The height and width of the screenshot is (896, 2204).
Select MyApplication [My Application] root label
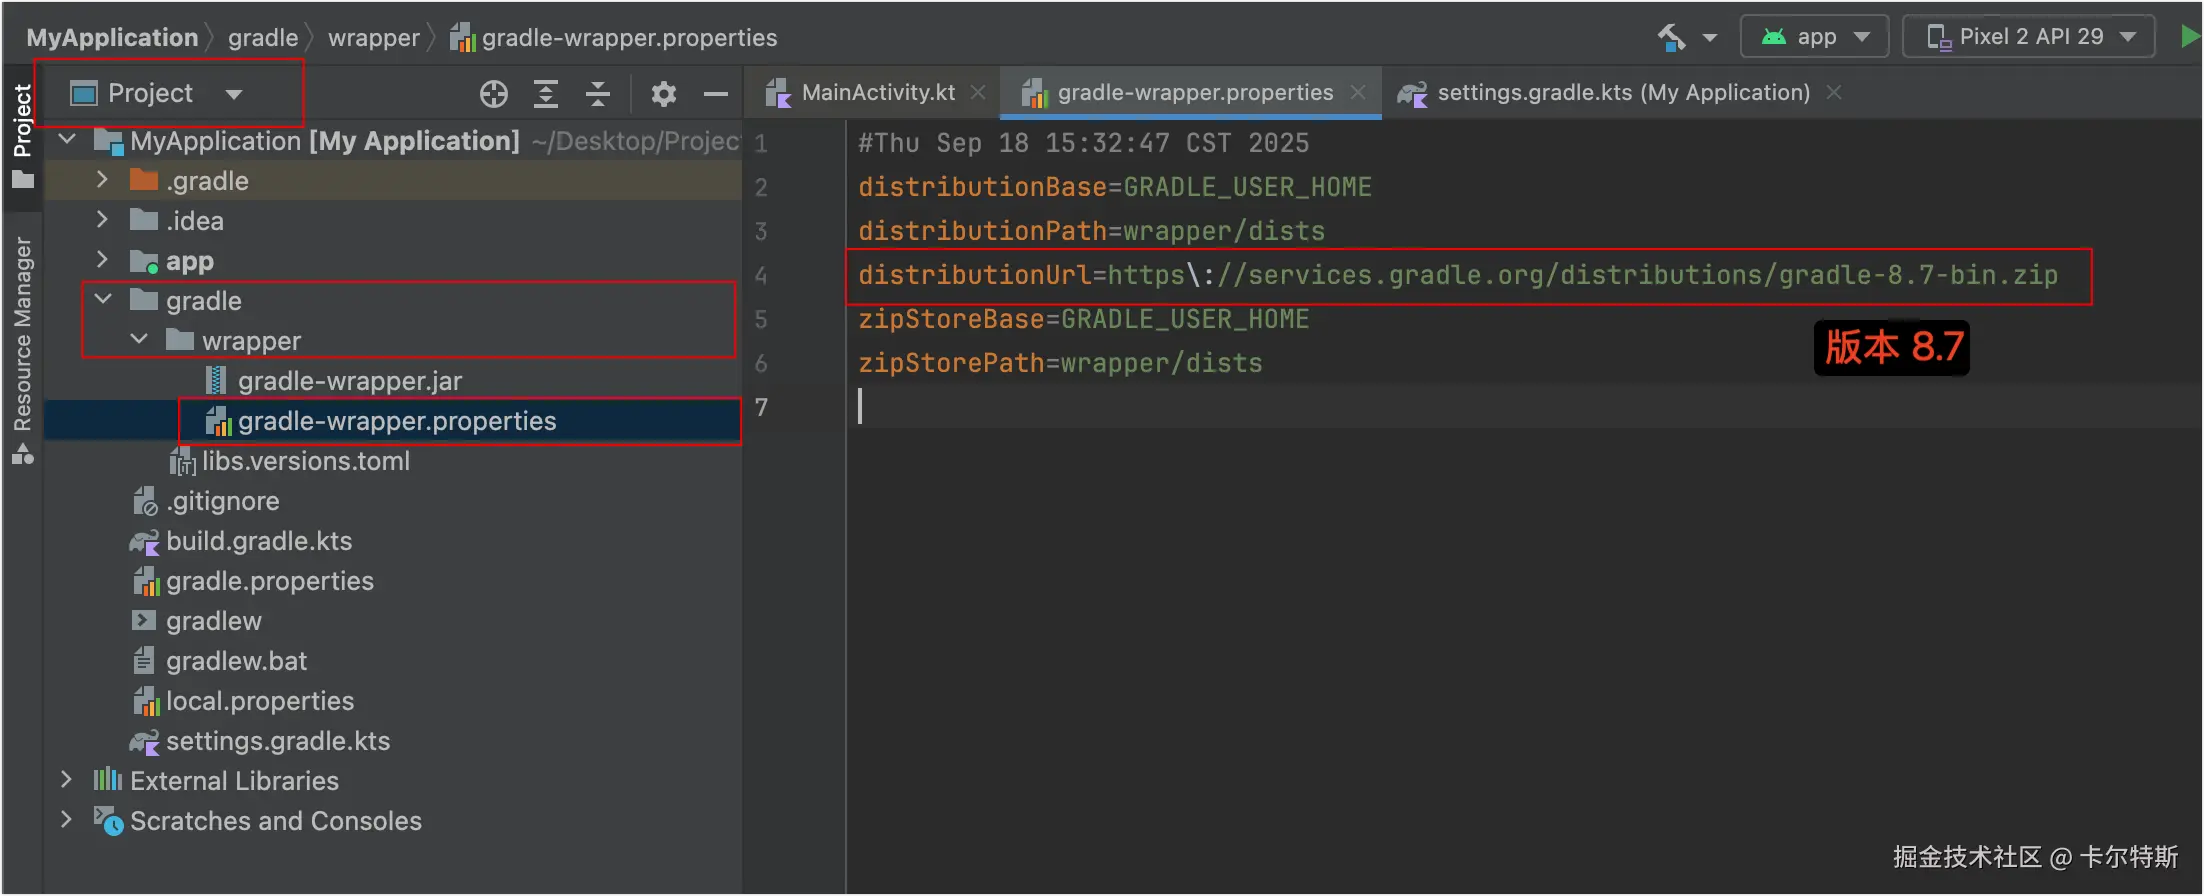pos(325,141)
